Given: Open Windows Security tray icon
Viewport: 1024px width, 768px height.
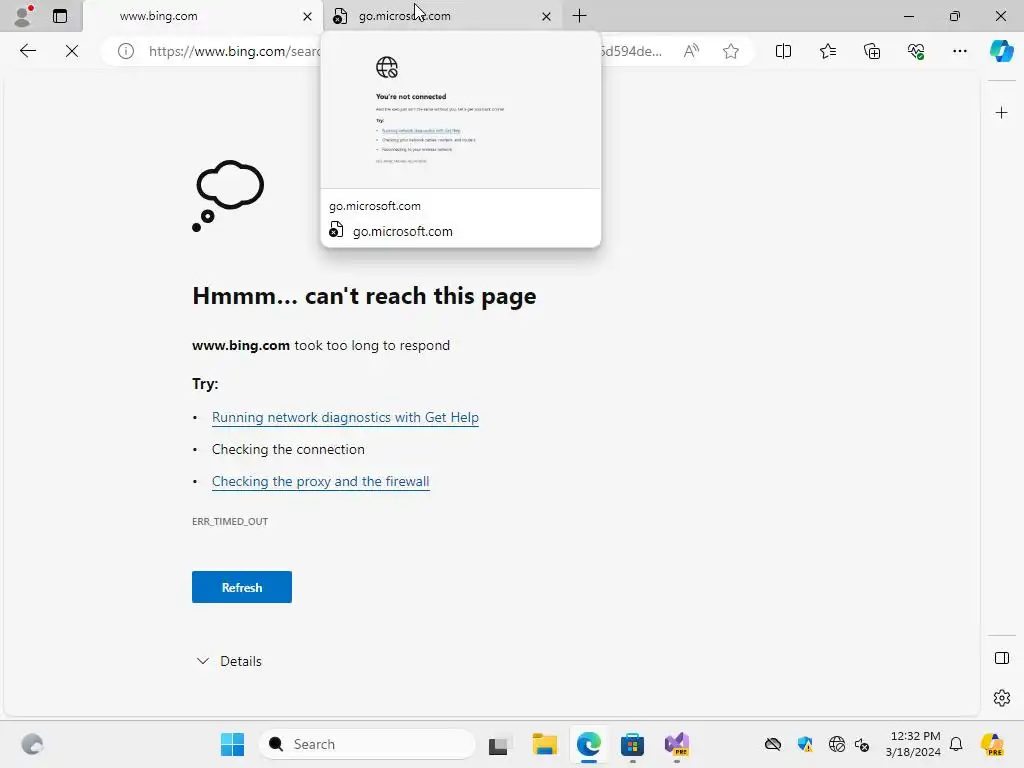Looking at the screenshot, I should [805, 744].
